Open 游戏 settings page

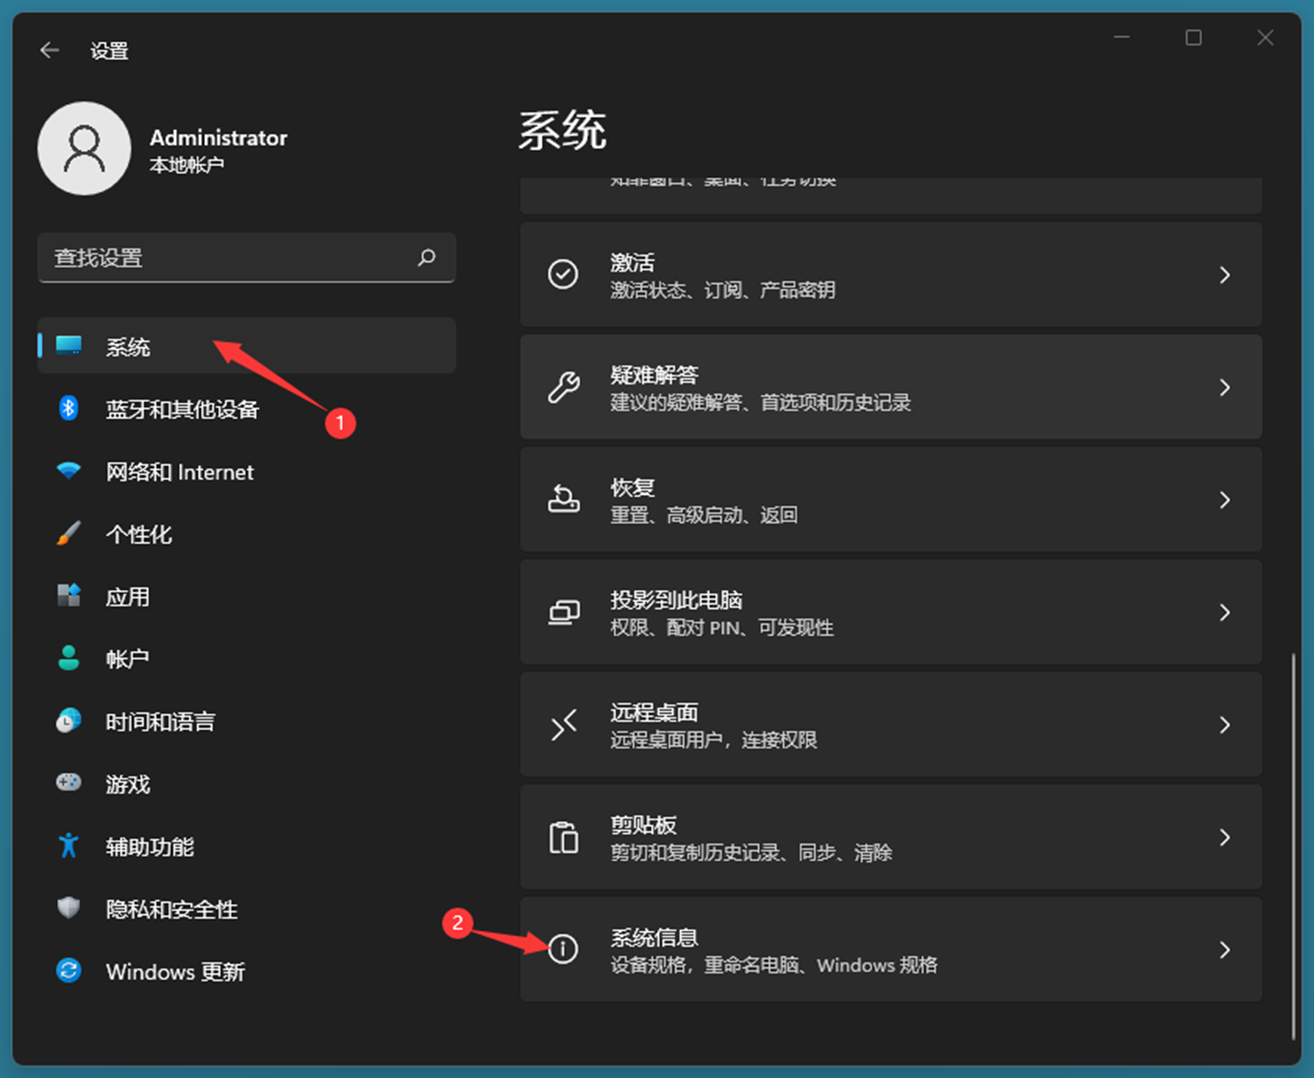click(247, 783)
